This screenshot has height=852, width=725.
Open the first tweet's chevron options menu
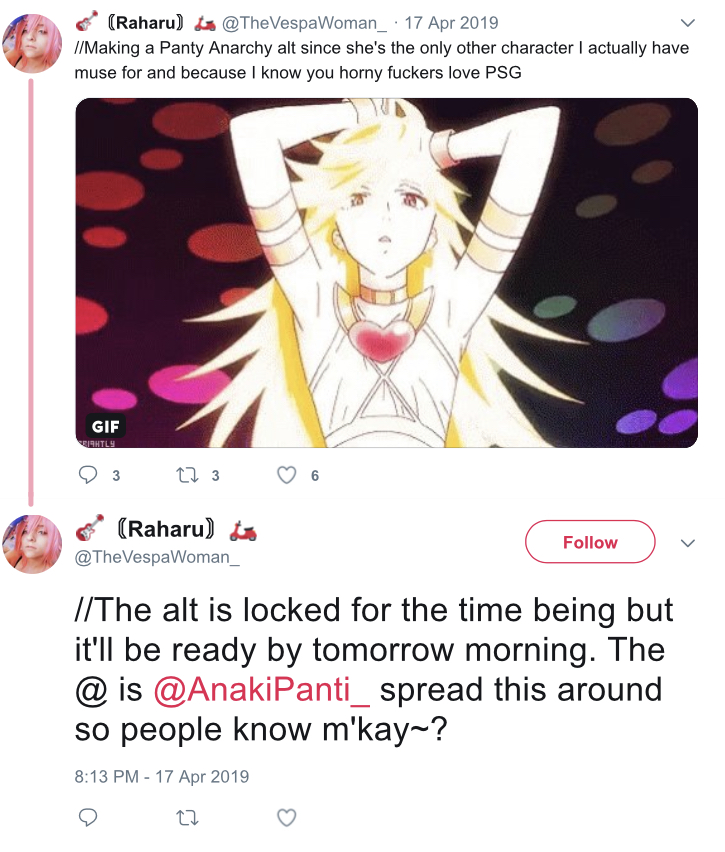pyautogui.click(x=688, y=23)
